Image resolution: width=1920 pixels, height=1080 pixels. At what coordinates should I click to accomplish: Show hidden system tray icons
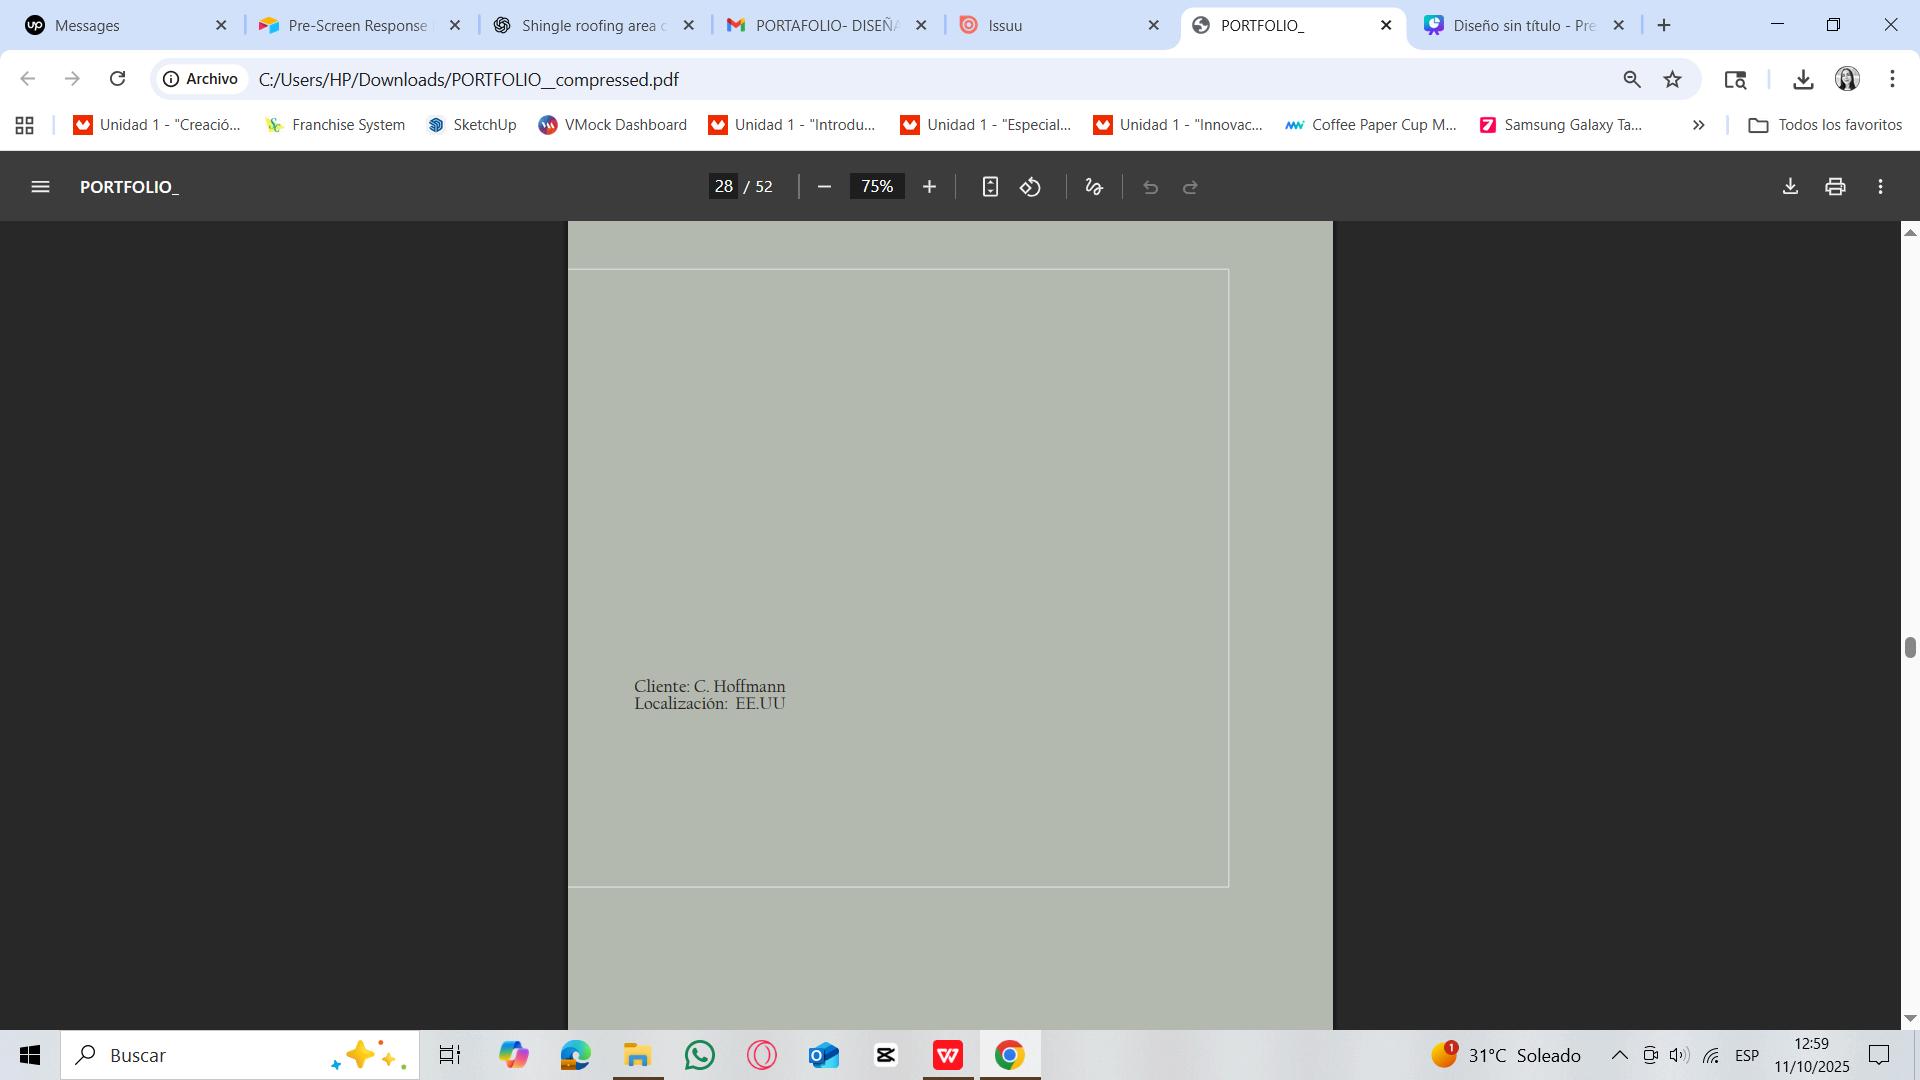point(1619,1055)
